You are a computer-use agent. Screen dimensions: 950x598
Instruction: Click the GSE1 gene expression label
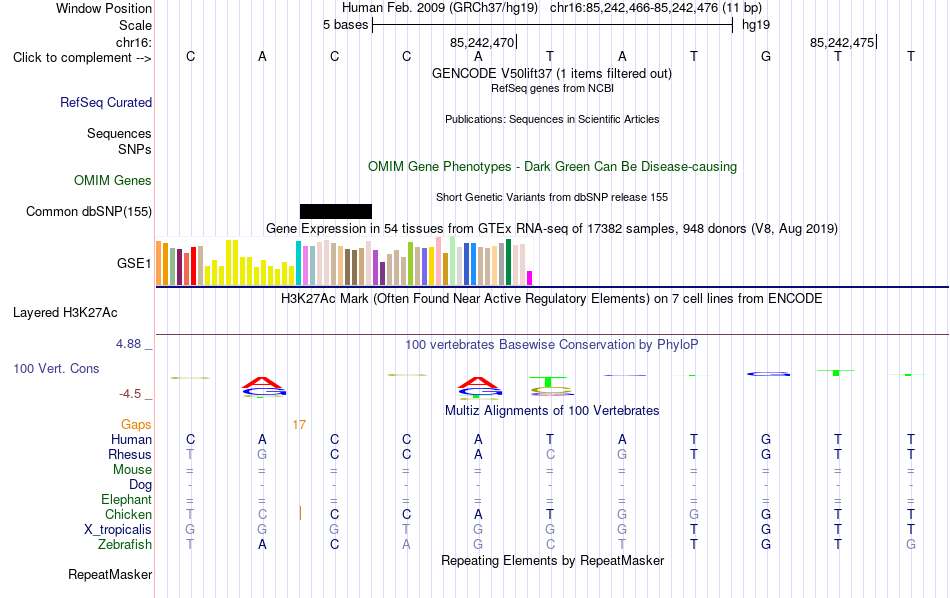click(134, 263)
